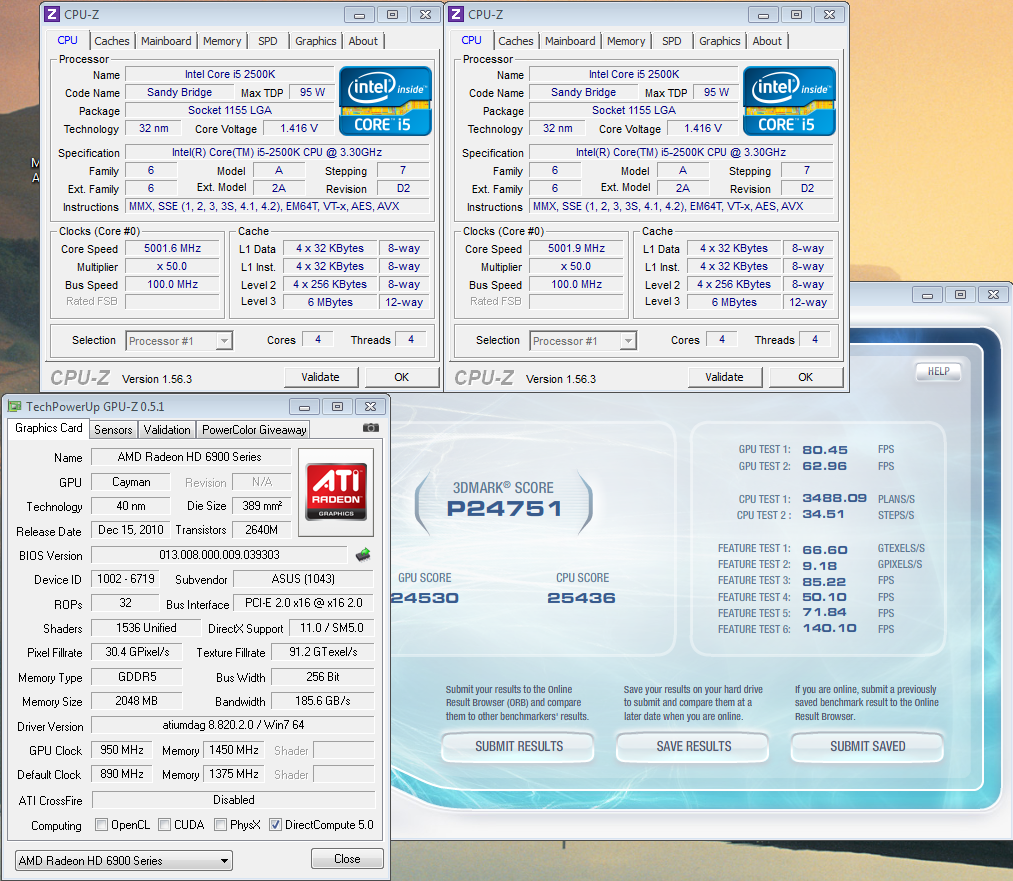This screenshot has height=881, width=1013.
Task: Open HELP in the 3DMark window
Action: [x=938, y=371]
